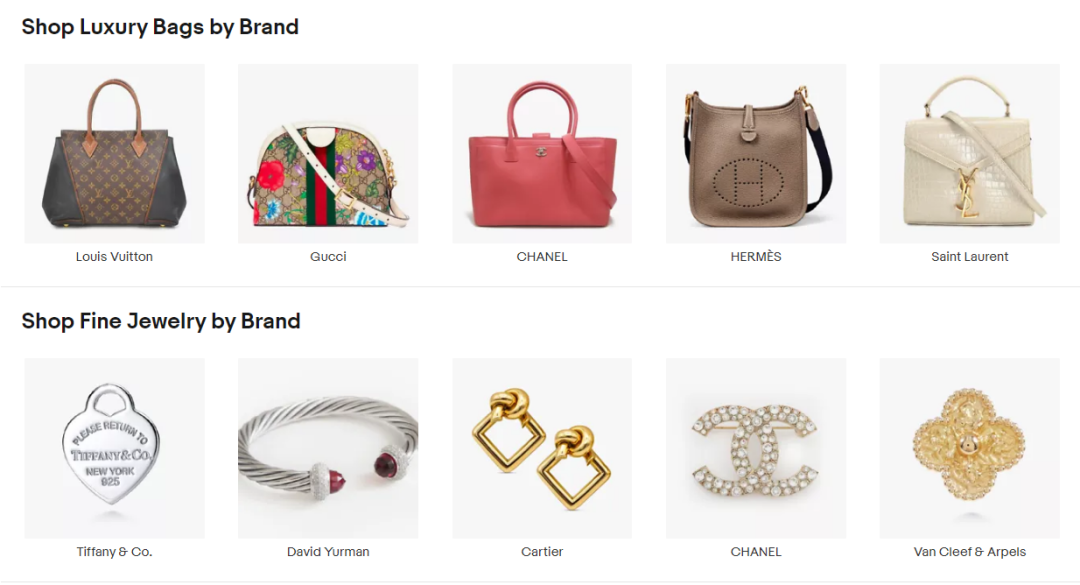
Task: Open the CHANEL pearl CC brooch image
Action: coord(756,448)
